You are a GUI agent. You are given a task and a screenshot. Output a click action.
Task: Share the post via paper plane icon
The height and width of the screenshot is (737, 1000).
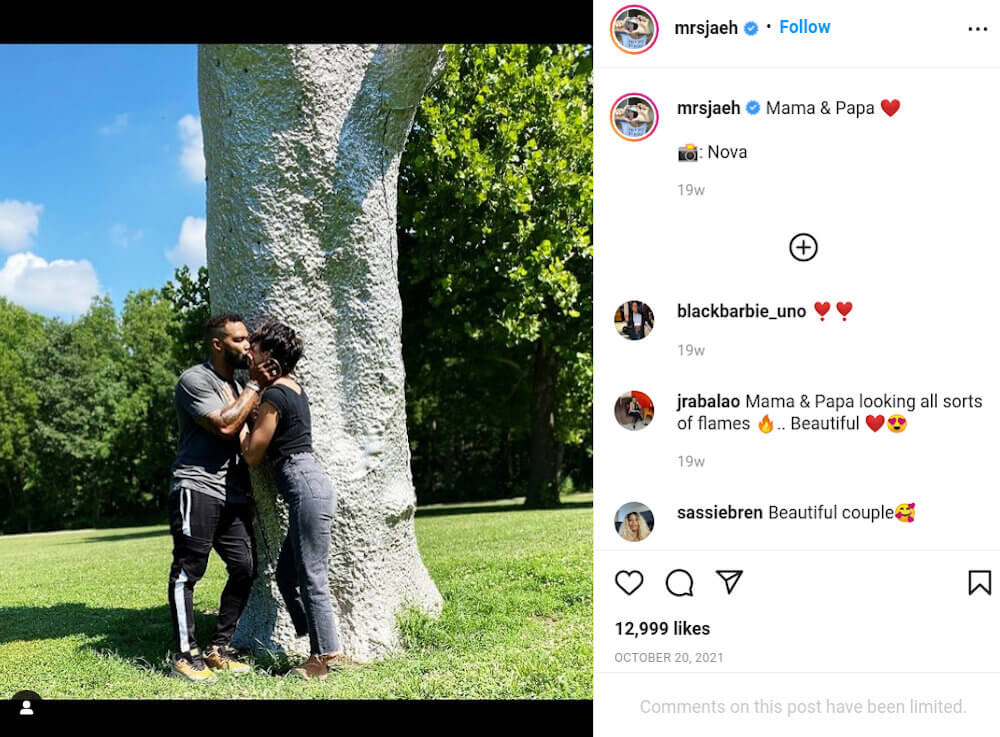(729, 582)
